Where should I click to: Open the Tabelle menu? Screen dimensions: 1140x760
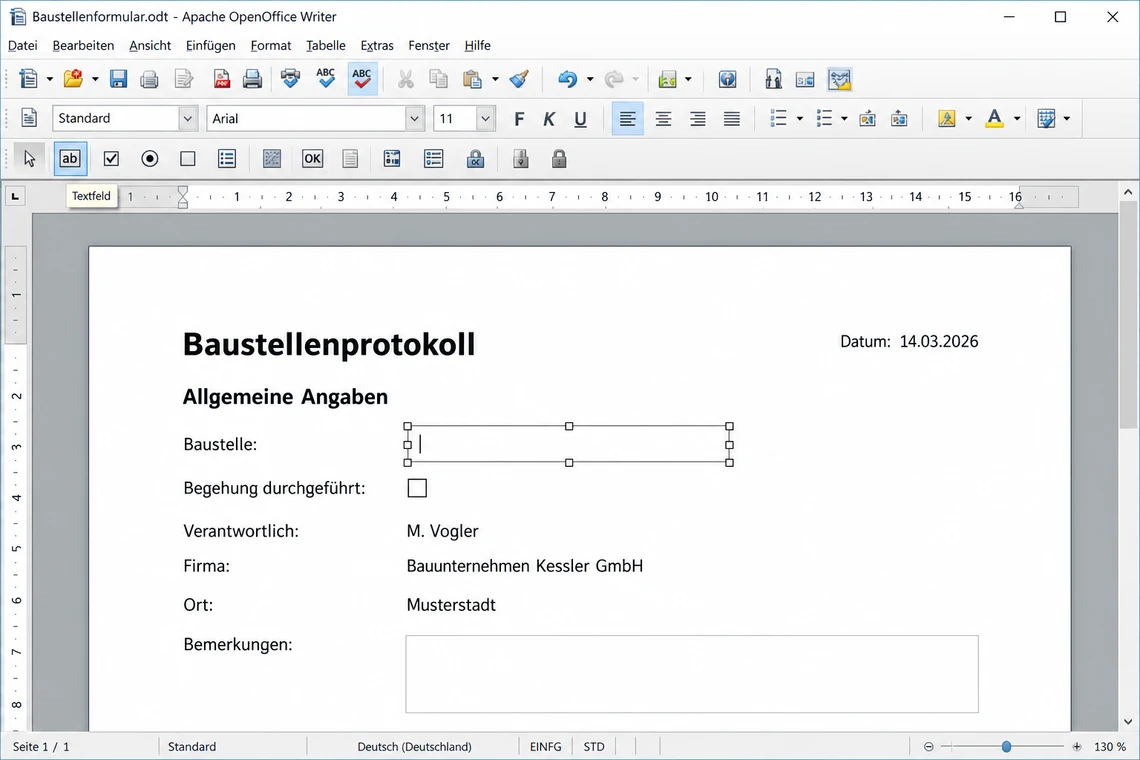point(326,45)
